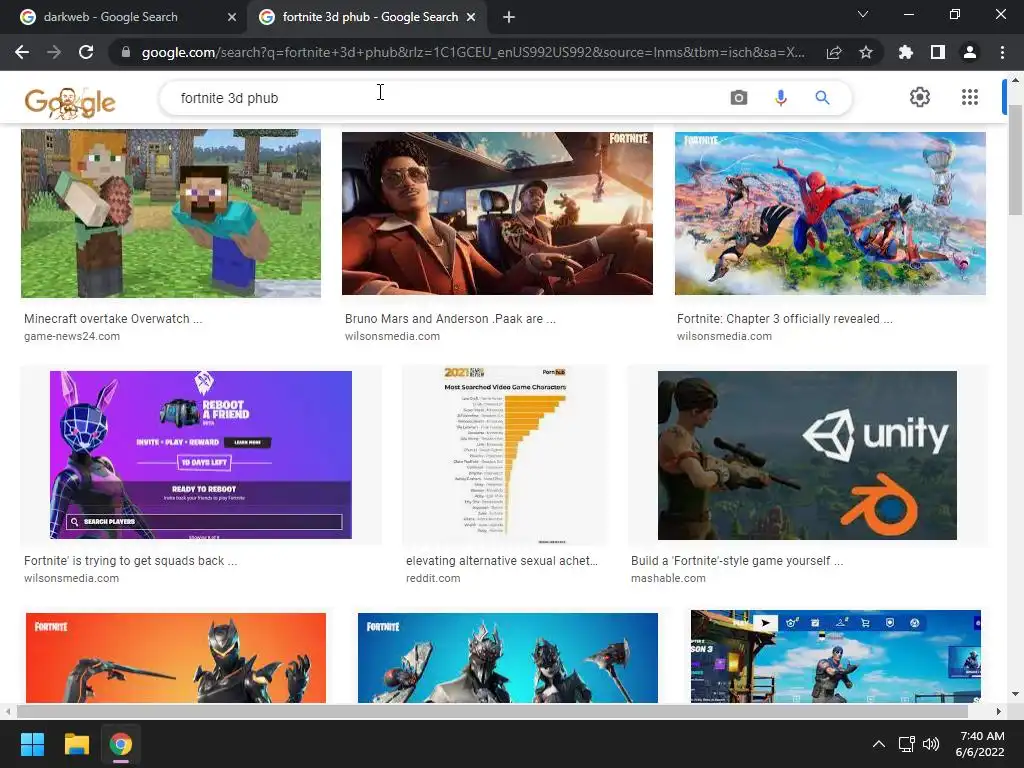This screenshot has width=1024, height=768.
Task: Click the Chrome taskbar icon
Action: [121, 744]
